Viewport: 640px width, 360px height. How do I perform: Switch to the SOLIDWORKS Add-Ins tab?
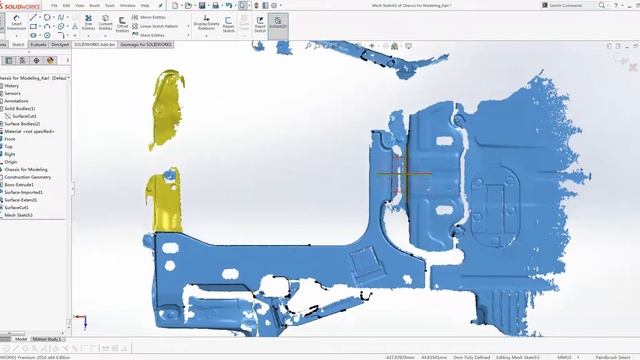pos(95,44)
